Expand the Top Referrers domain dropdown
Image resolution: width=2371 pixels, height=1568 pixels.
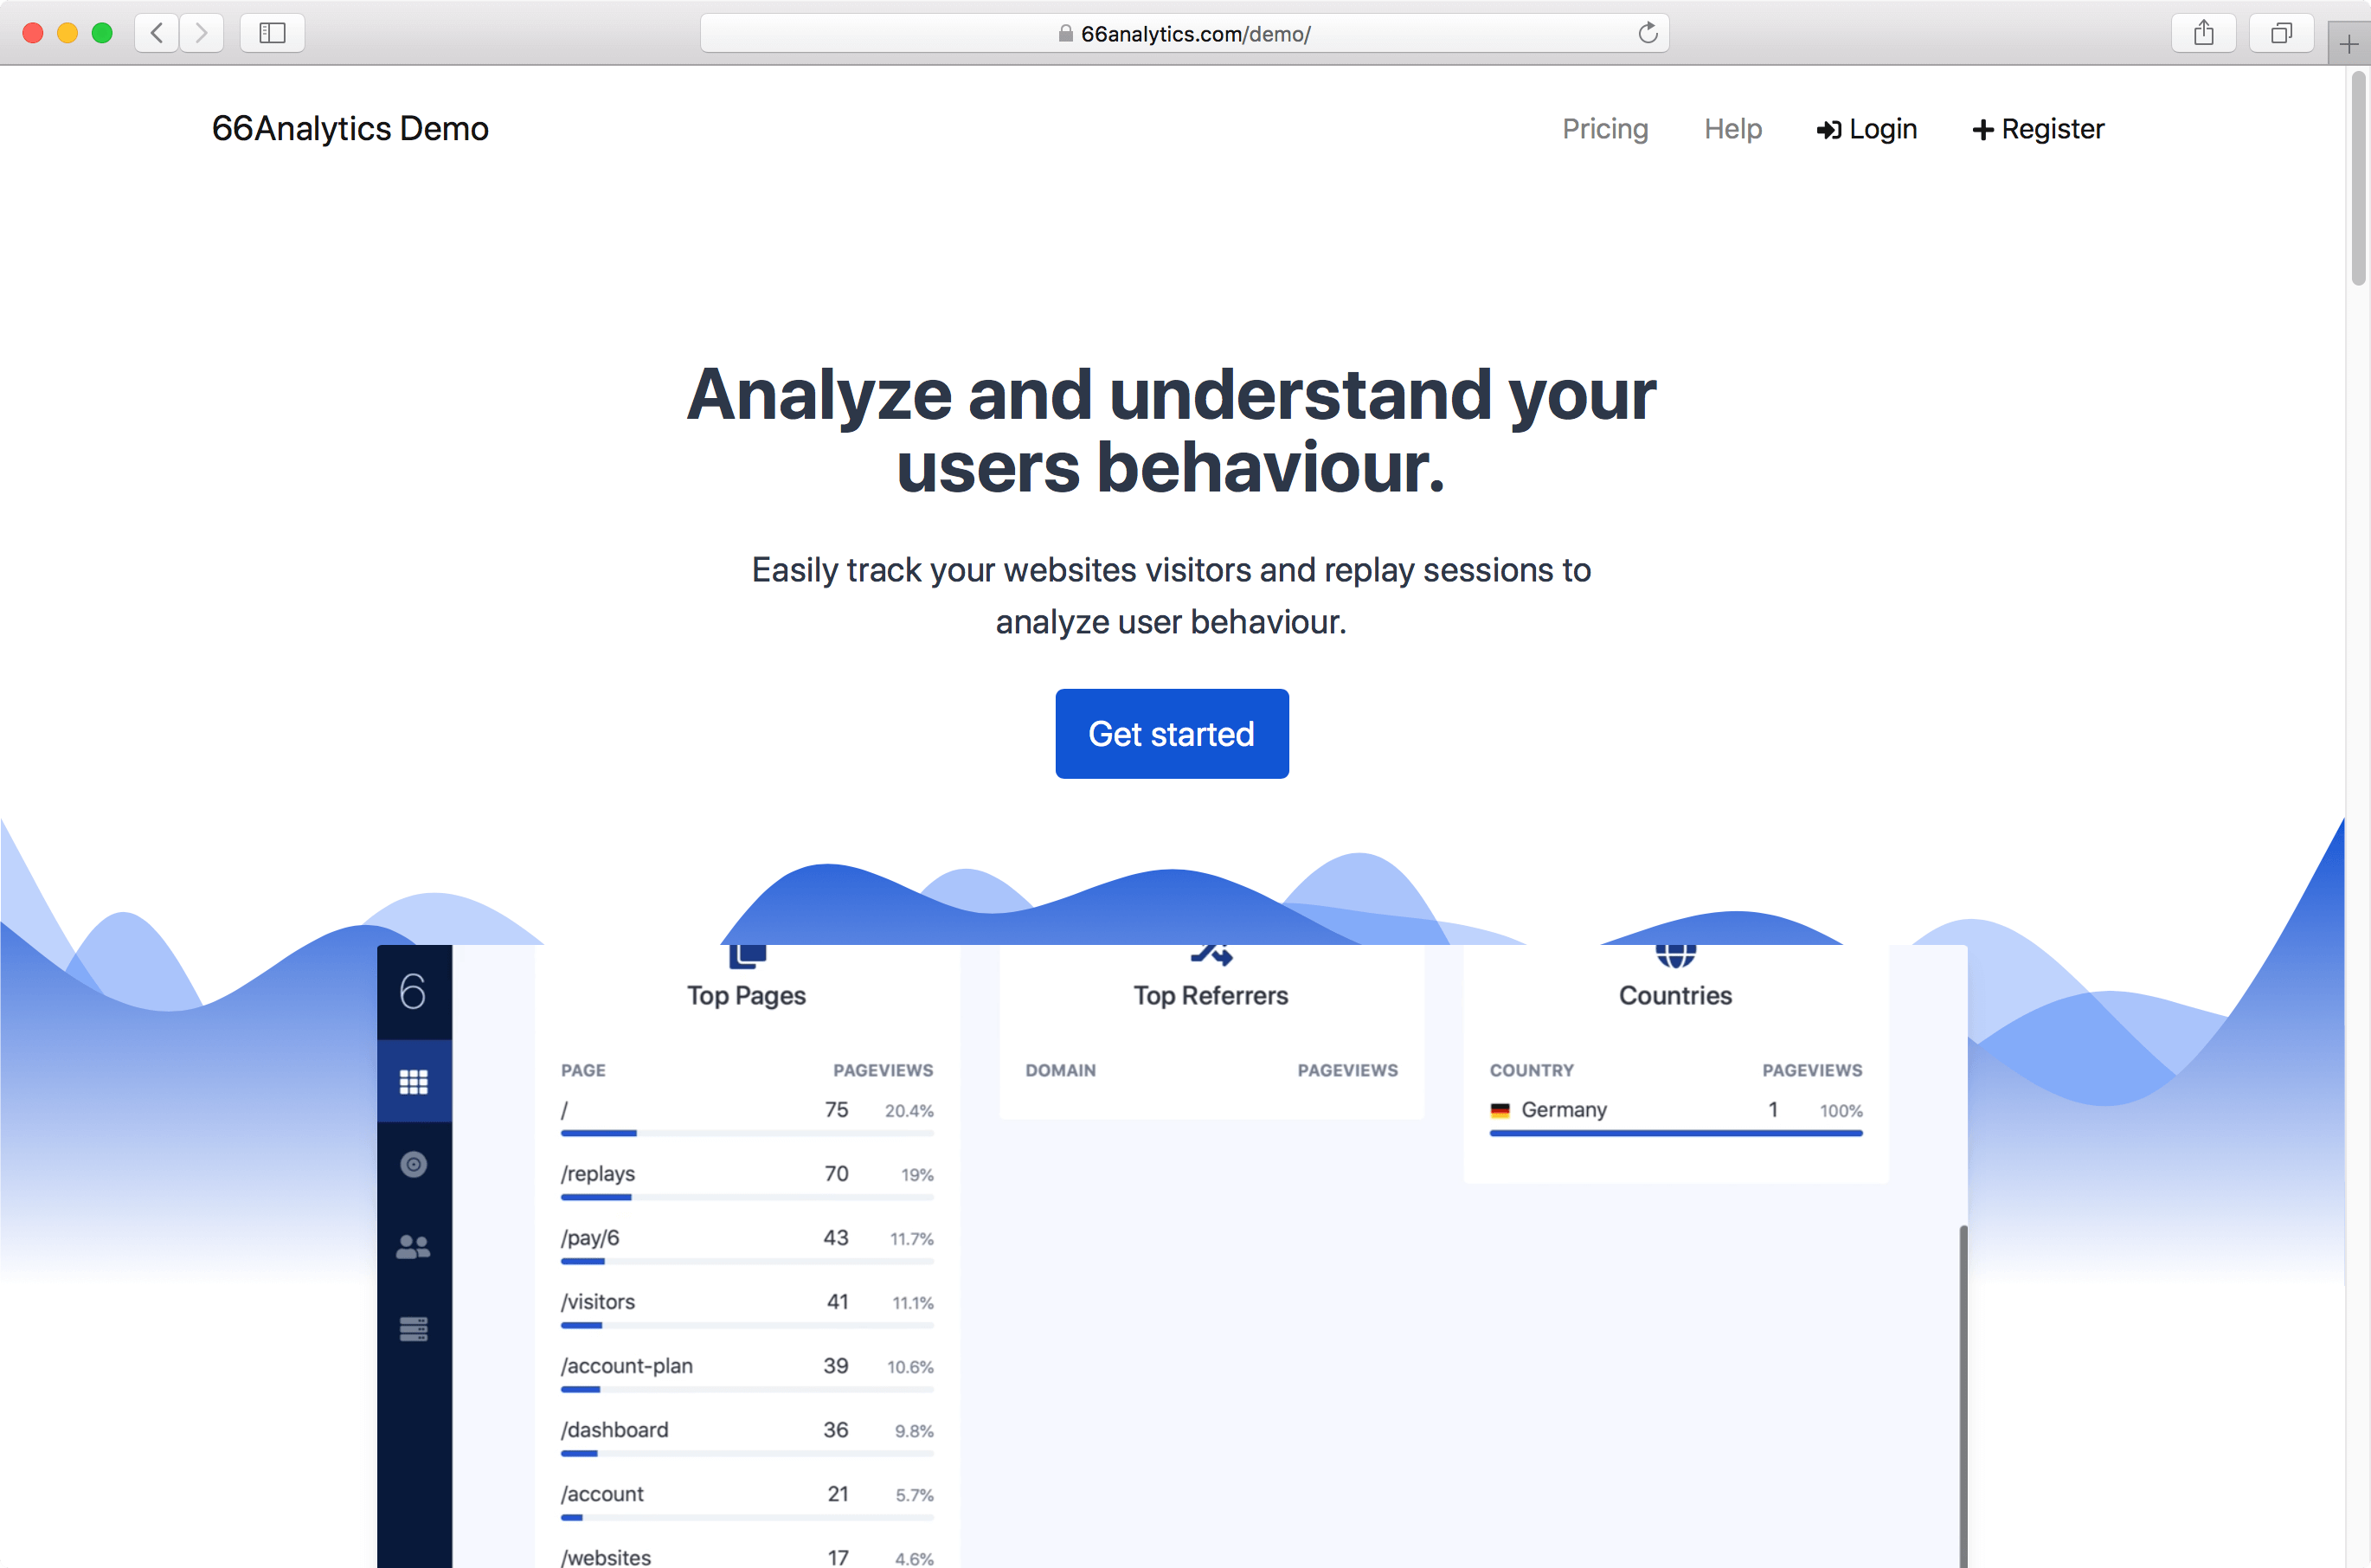(1058, 1071)
